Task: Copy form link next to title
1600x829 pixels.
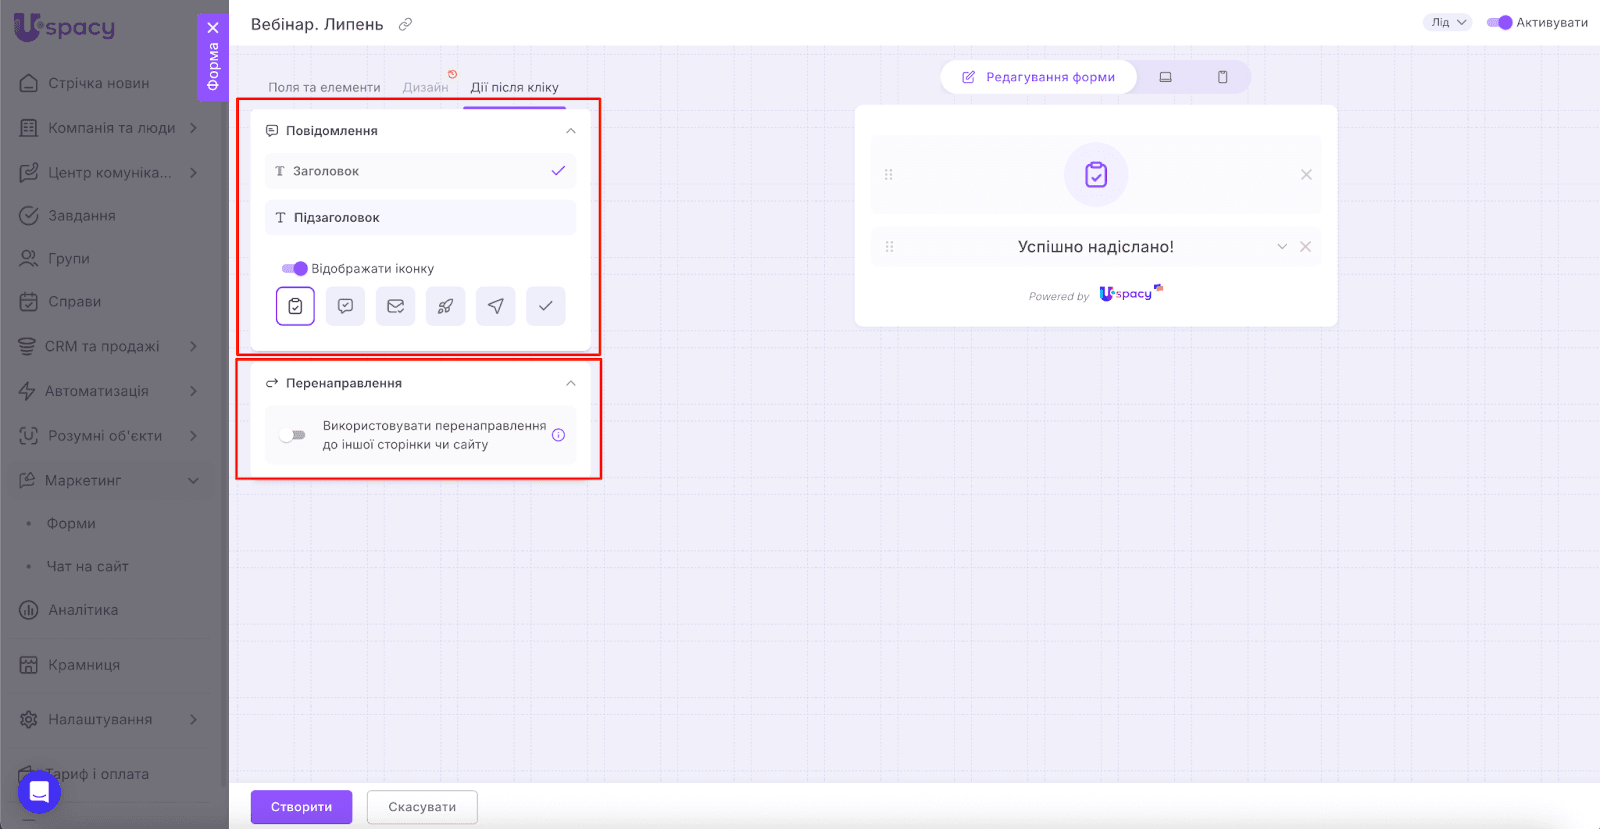Action: 405,24
